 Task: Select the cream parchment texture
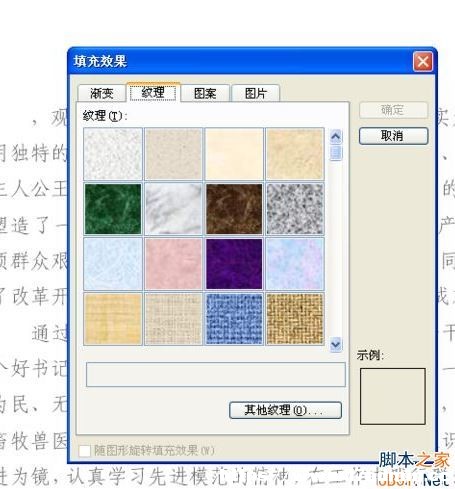[234, 154]
